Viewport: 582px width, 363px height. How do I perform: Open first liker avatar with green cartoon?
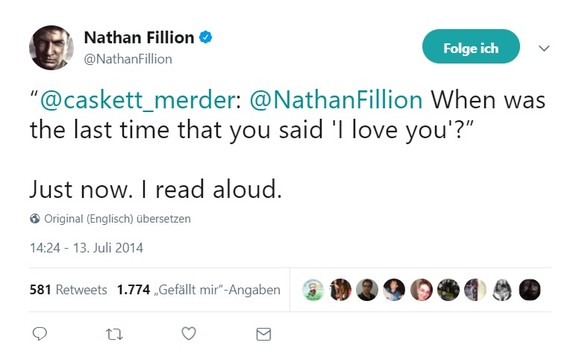click(313, 290)
